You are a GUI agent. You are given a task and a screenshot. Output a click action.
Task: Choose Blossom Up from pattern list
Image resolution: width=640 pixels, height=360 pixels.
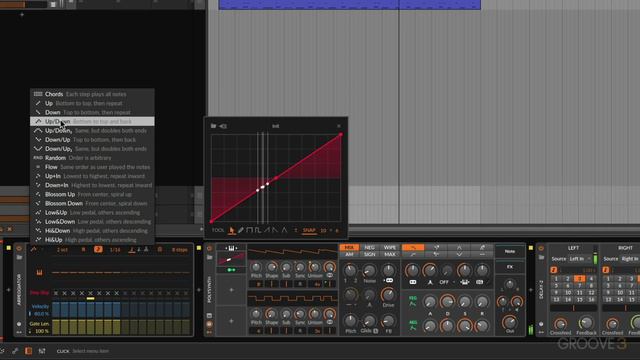92,194
